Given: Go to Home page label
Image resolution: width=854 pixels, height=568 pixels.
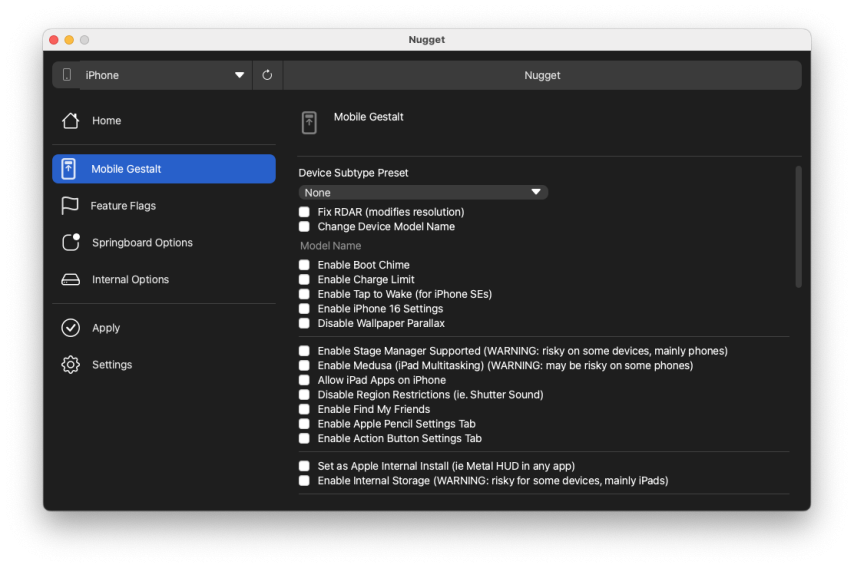Looking at the screenshot, I should 107,120.
